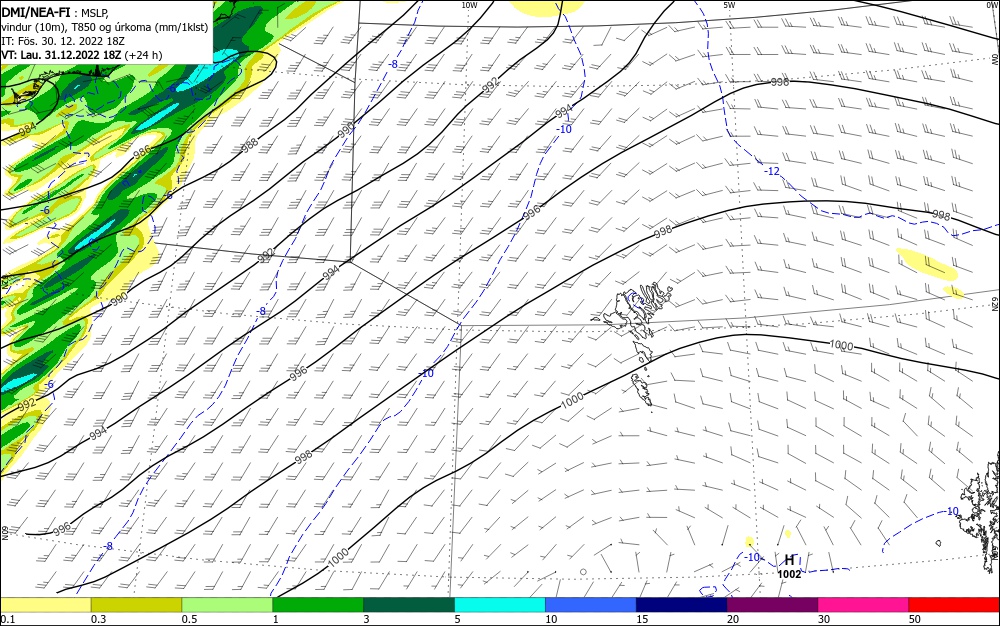Click the 988 isobar label
Image resolution: width=1000 pixels, height=626 pixels.
click(249, 145)
